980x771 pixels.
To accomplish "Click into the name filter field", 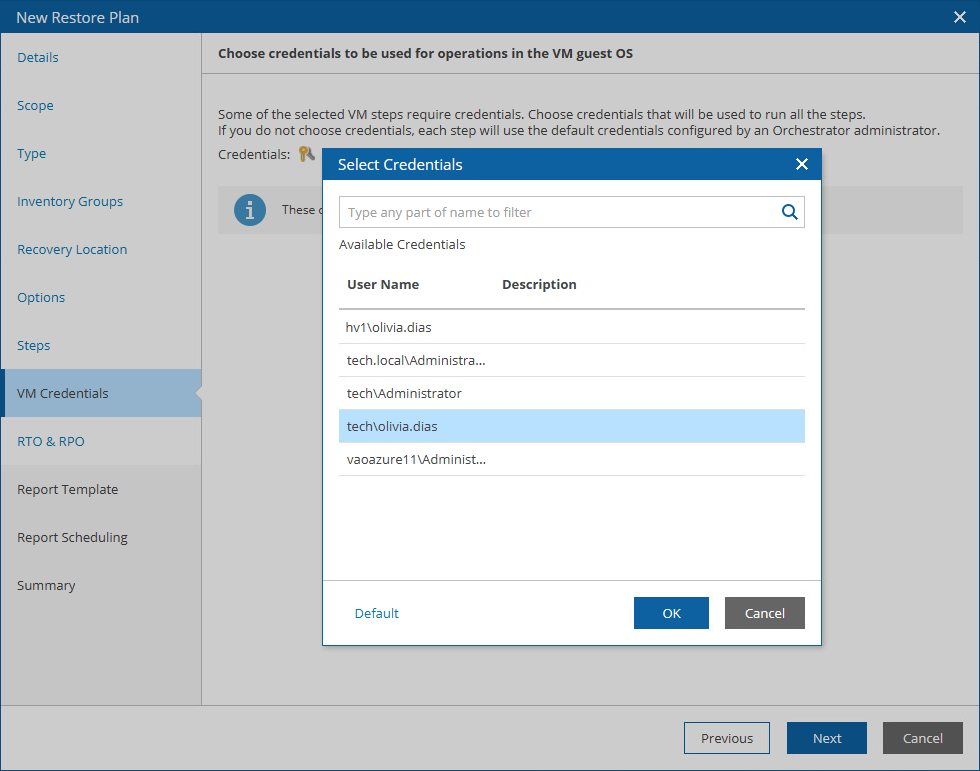I will (558, 212).
